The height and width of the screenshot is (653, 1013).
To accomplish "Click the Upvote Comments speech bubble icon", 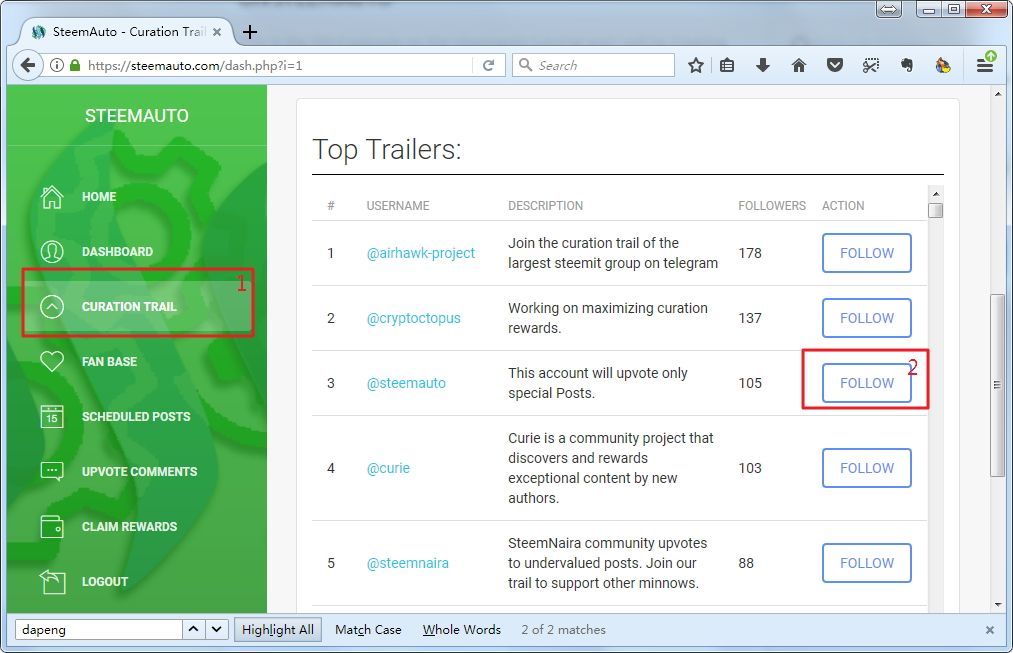I will pyautogui.click(x=52, y=472).
